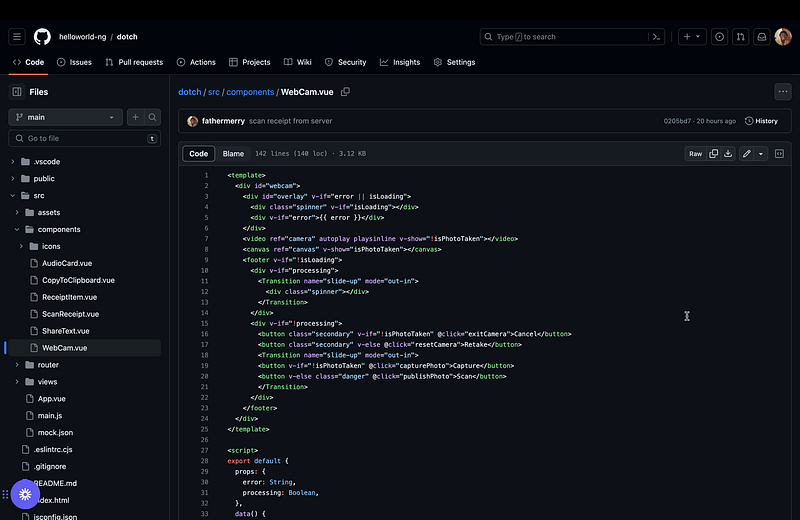800x520 pixels.
Task: Collapse the Files side panel
Action: click(17, 92)
